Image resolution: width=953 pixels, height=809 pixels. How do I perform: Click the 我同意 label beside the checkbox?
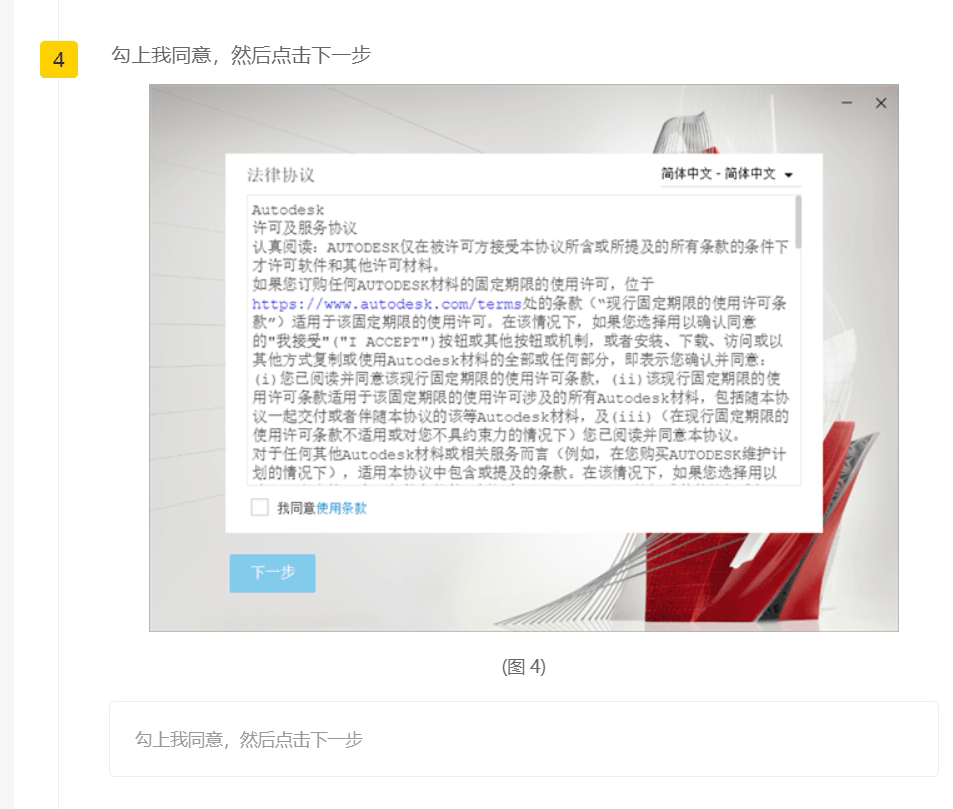click(296, 508)
